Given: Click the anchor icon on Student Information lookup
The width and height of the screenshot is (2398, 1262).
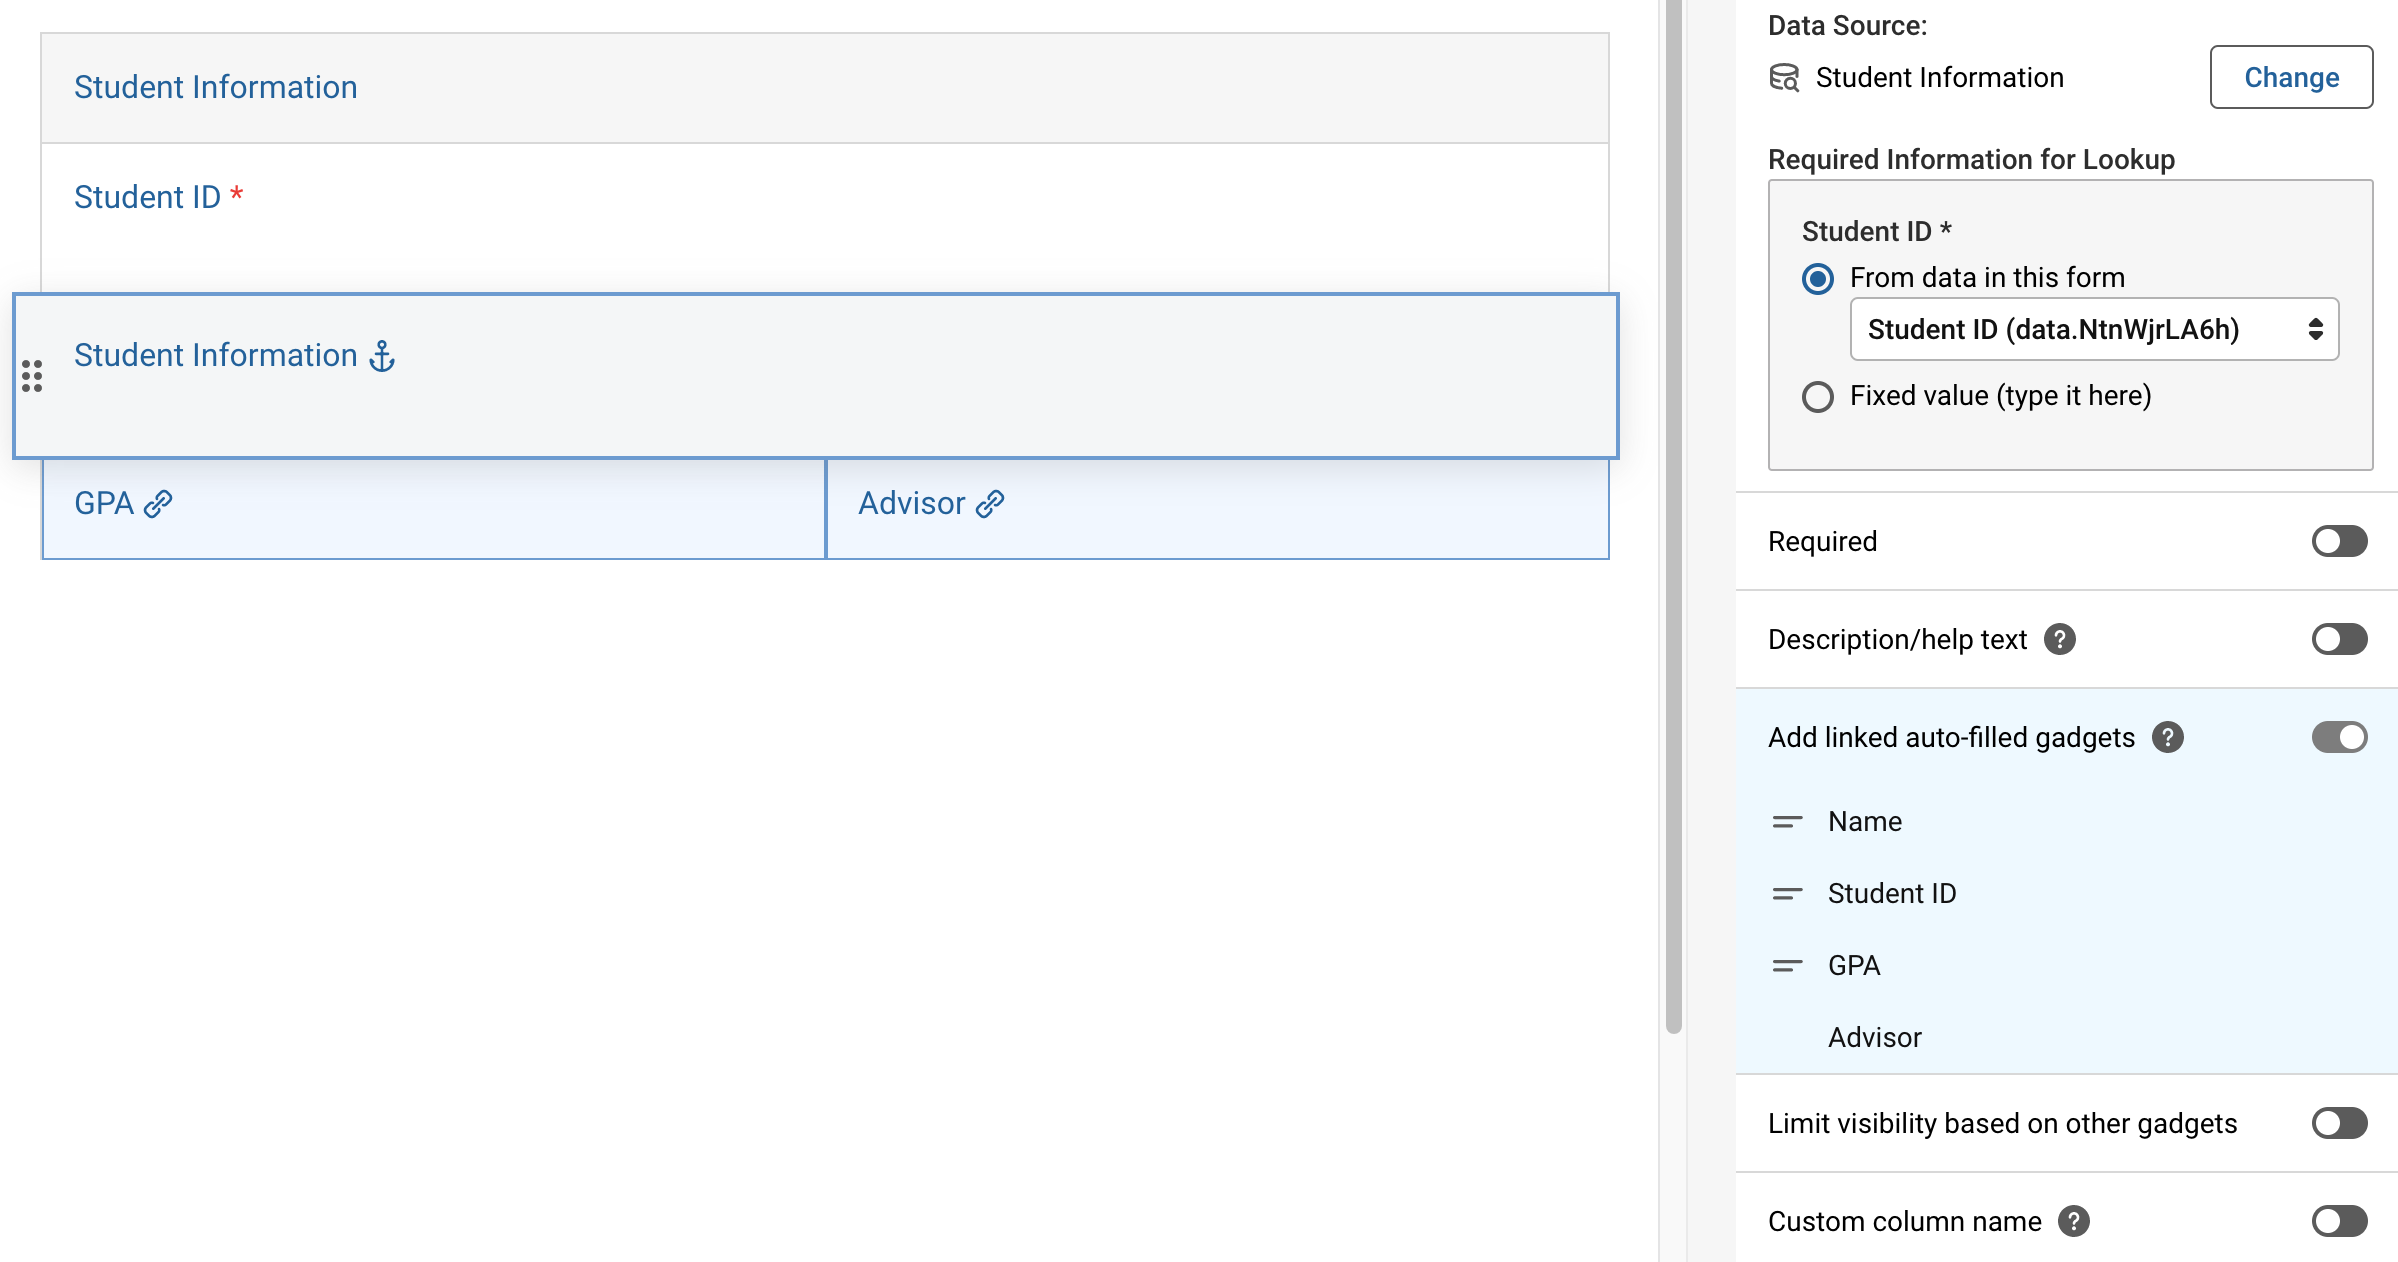Looking at the screenshot, I should [382, 354].
